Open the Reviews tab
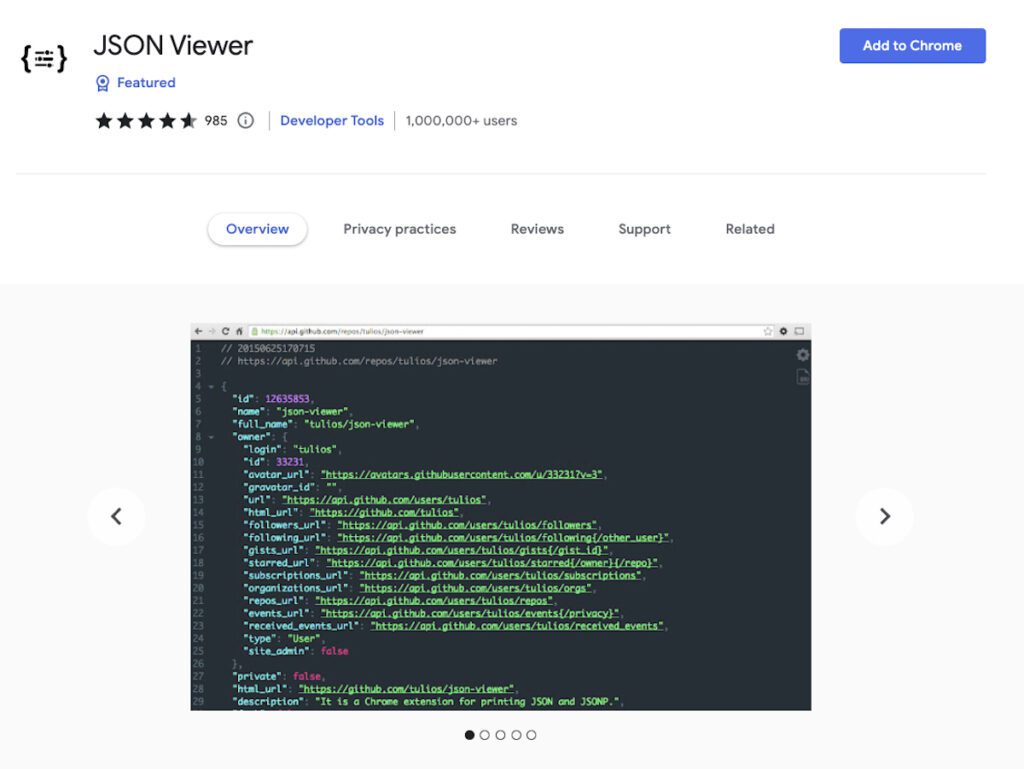The height and width of the screenshot is (769, 1024). [x=537, y=229]
